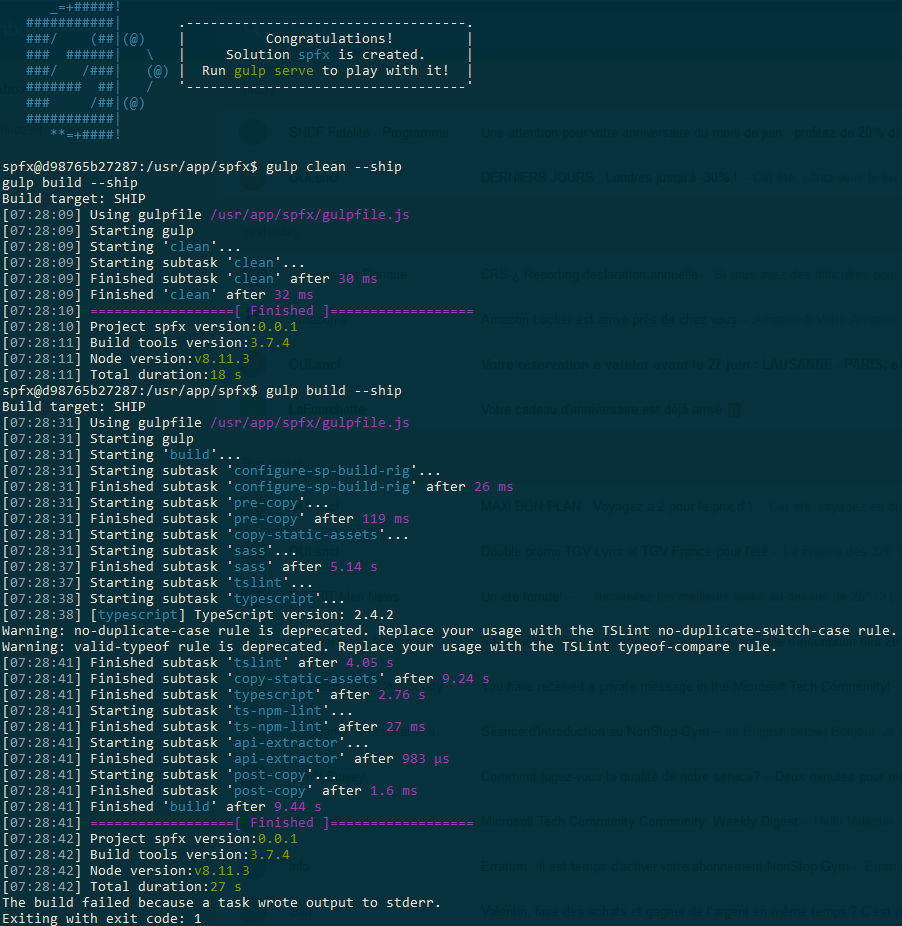Image resolution: width=902 pixels, height=926 pixels.
Task: Click 'Build tools version:3.7.4' at 07:28:42
Action: [146, 855]
